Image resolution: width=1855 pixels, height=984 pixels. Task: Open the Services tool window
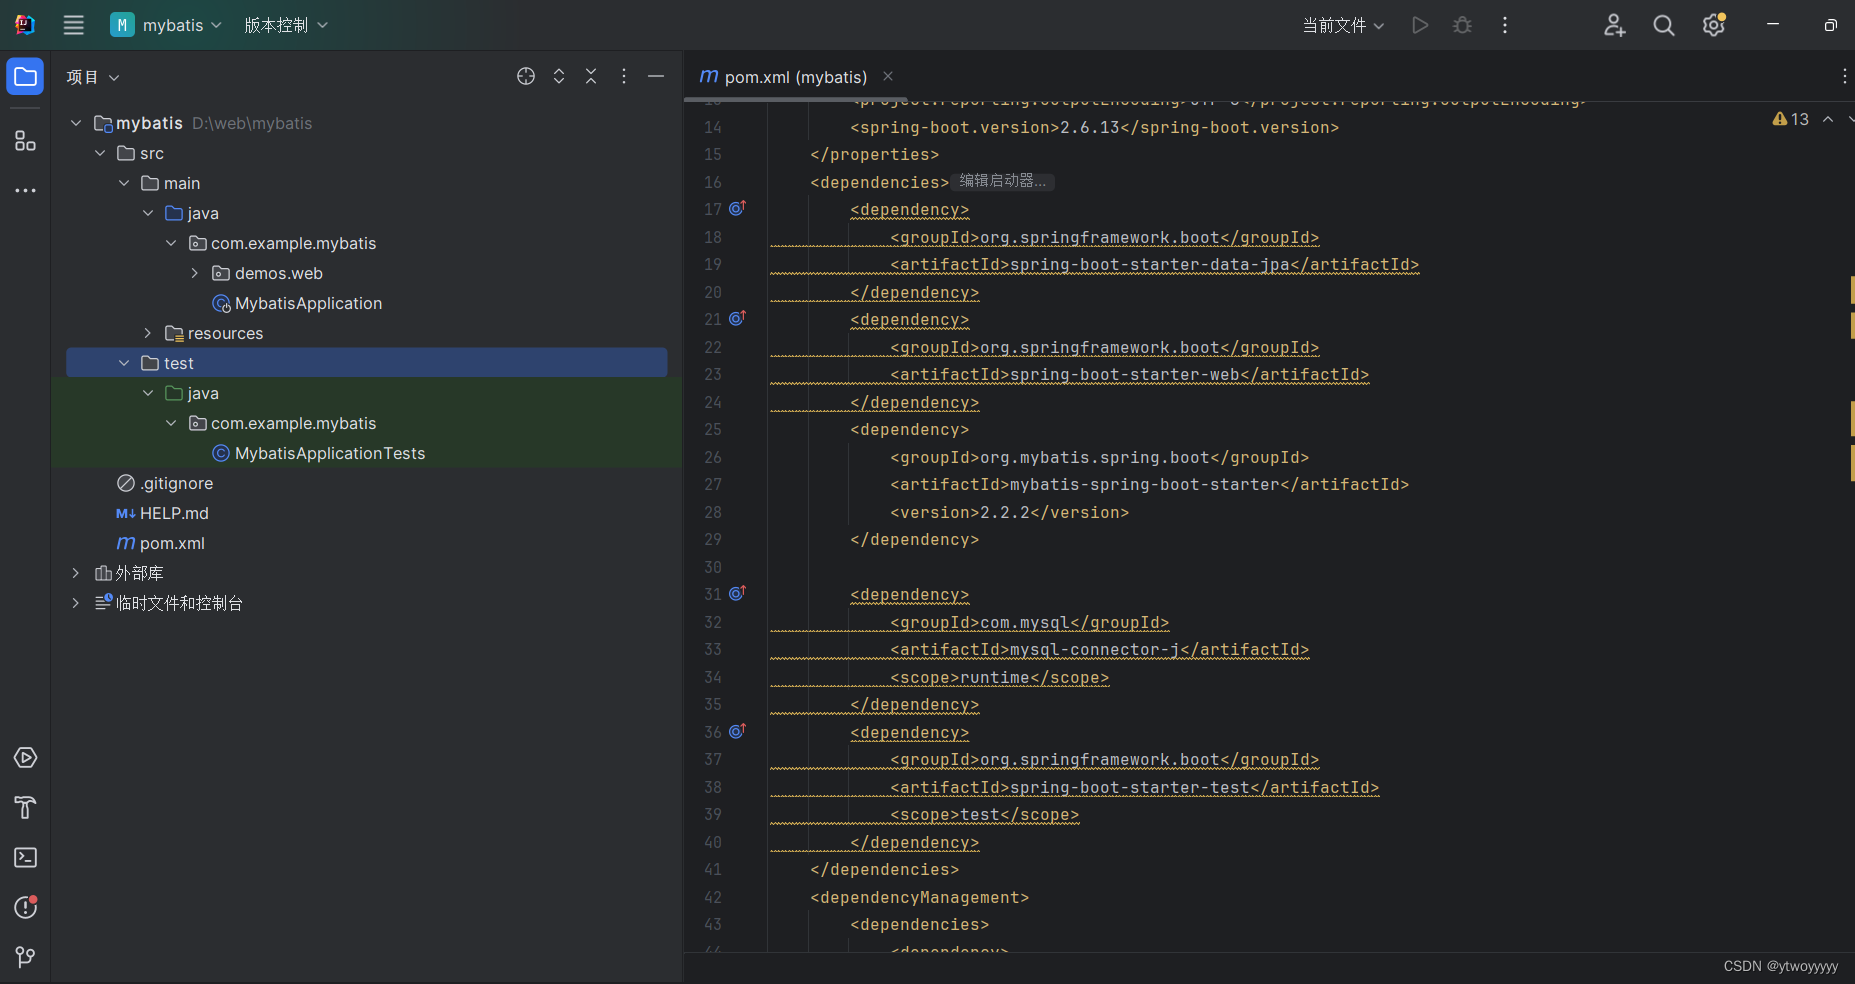[25, 758]
